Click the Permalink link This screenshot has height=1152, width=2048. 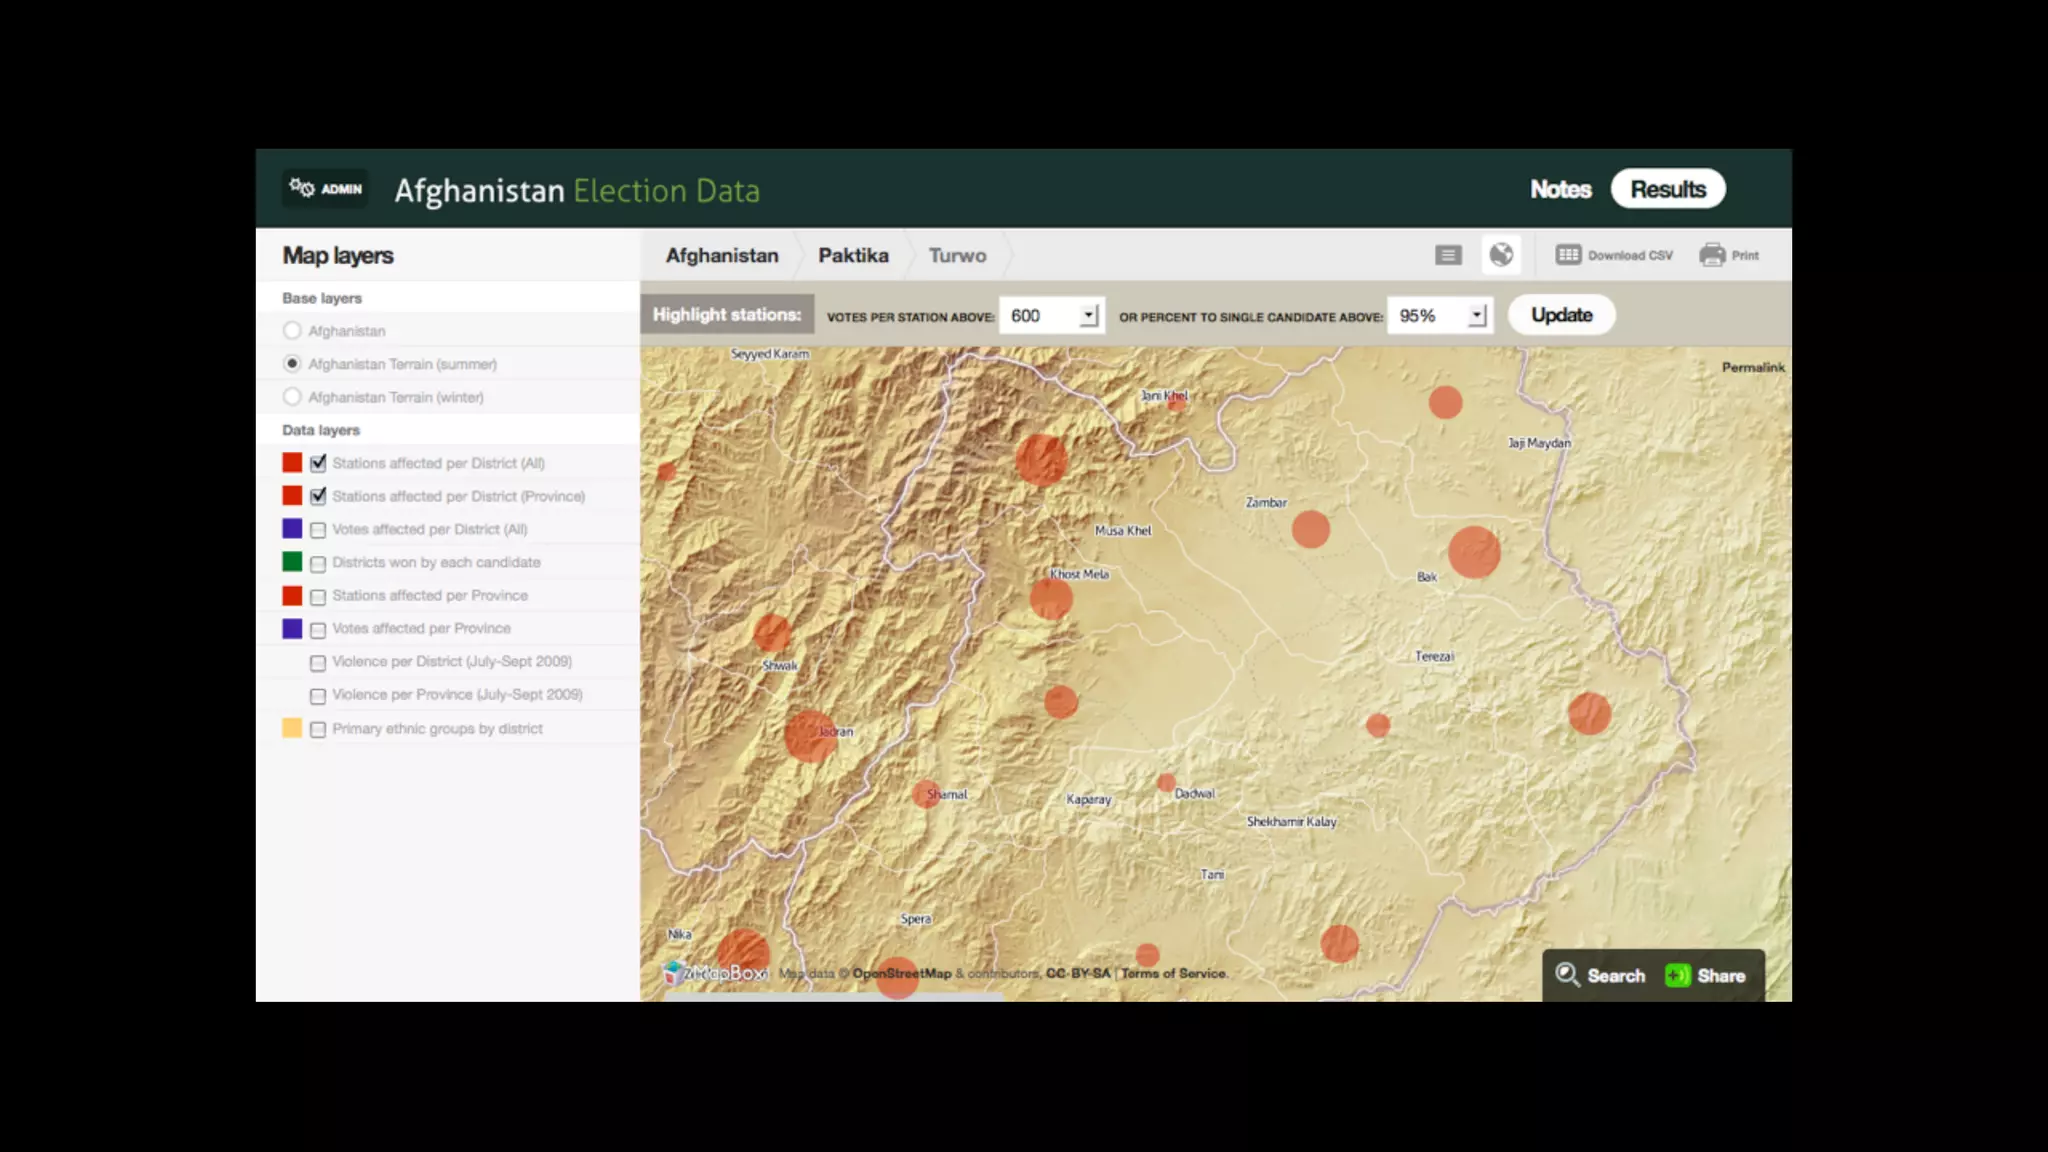point(1752,368)
